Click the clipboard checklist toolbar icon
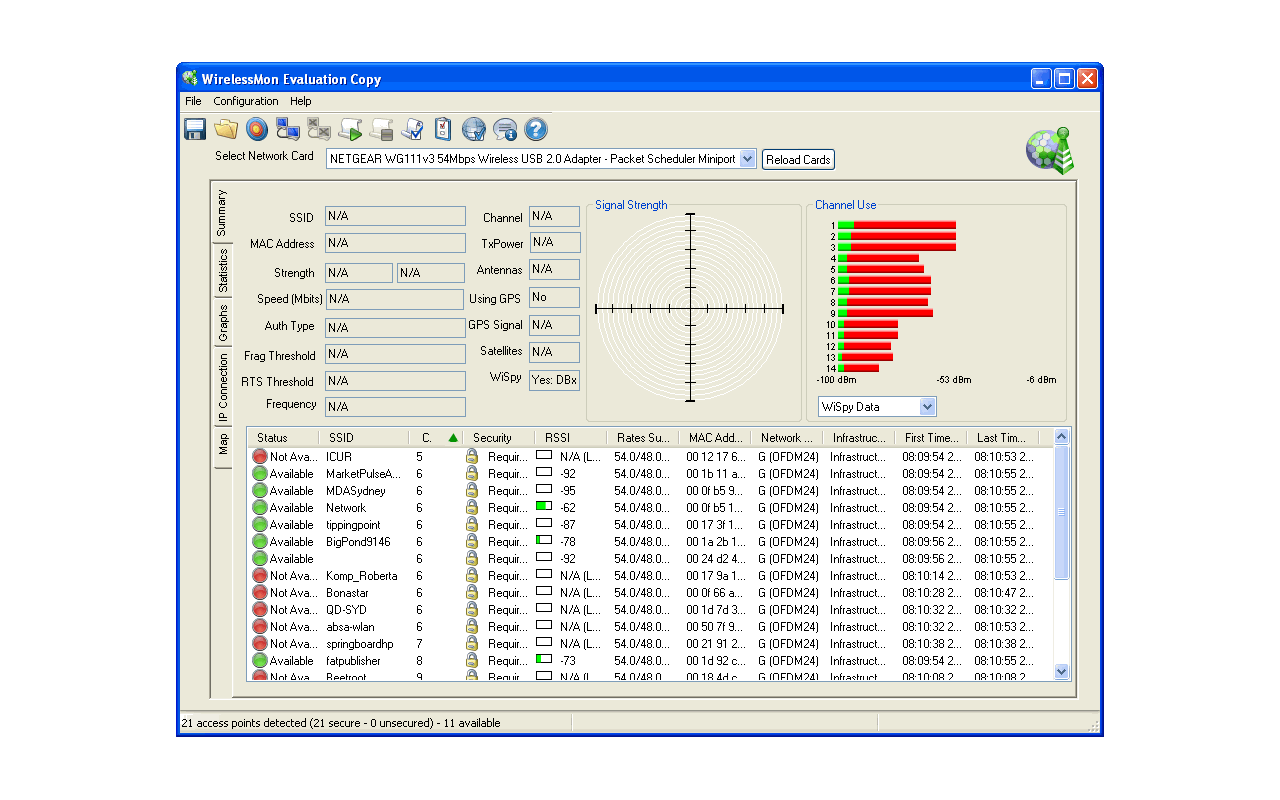Image resolution: width=1280 pixels, height=800 pixels. click(442, 129)
